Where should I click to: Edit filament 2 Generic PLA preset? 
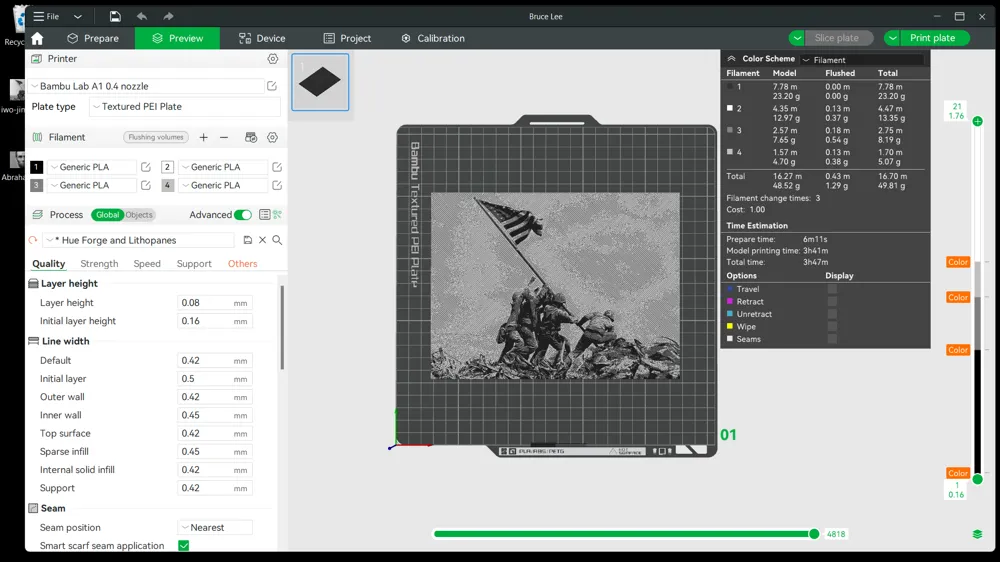tap(277, 167)
